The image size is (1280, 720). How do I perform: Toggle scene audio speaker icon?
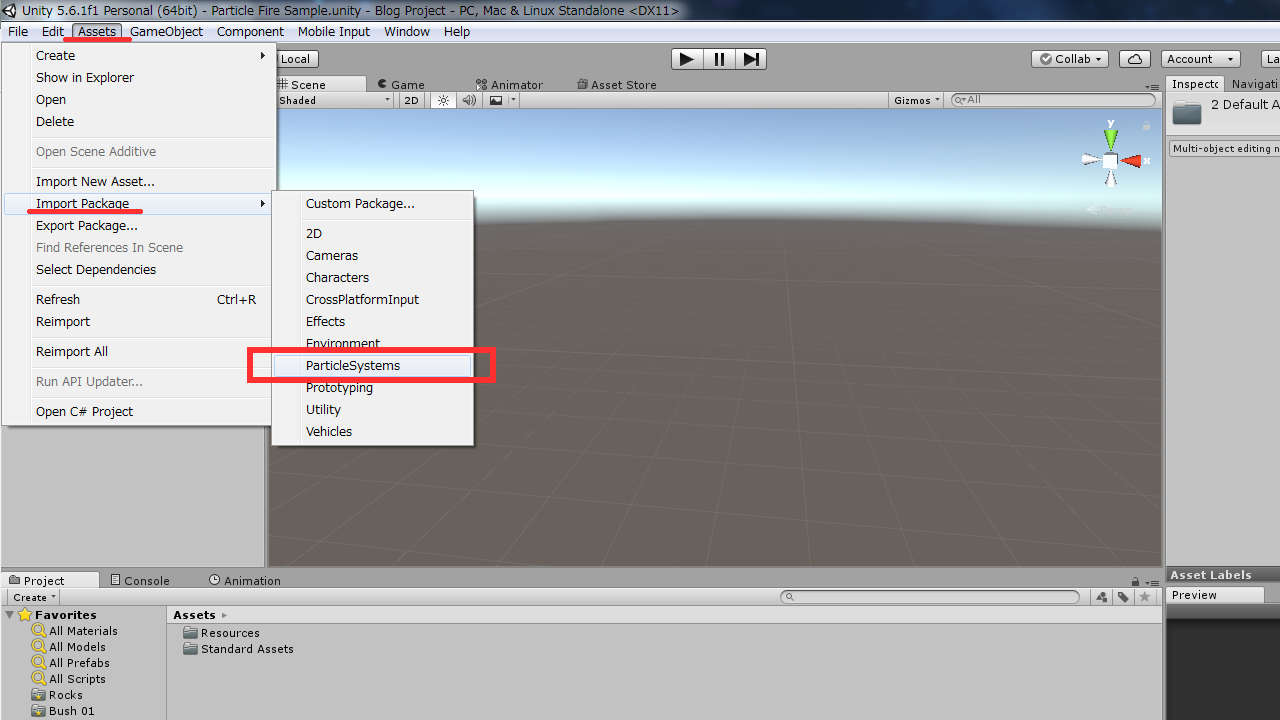[469, 100]
